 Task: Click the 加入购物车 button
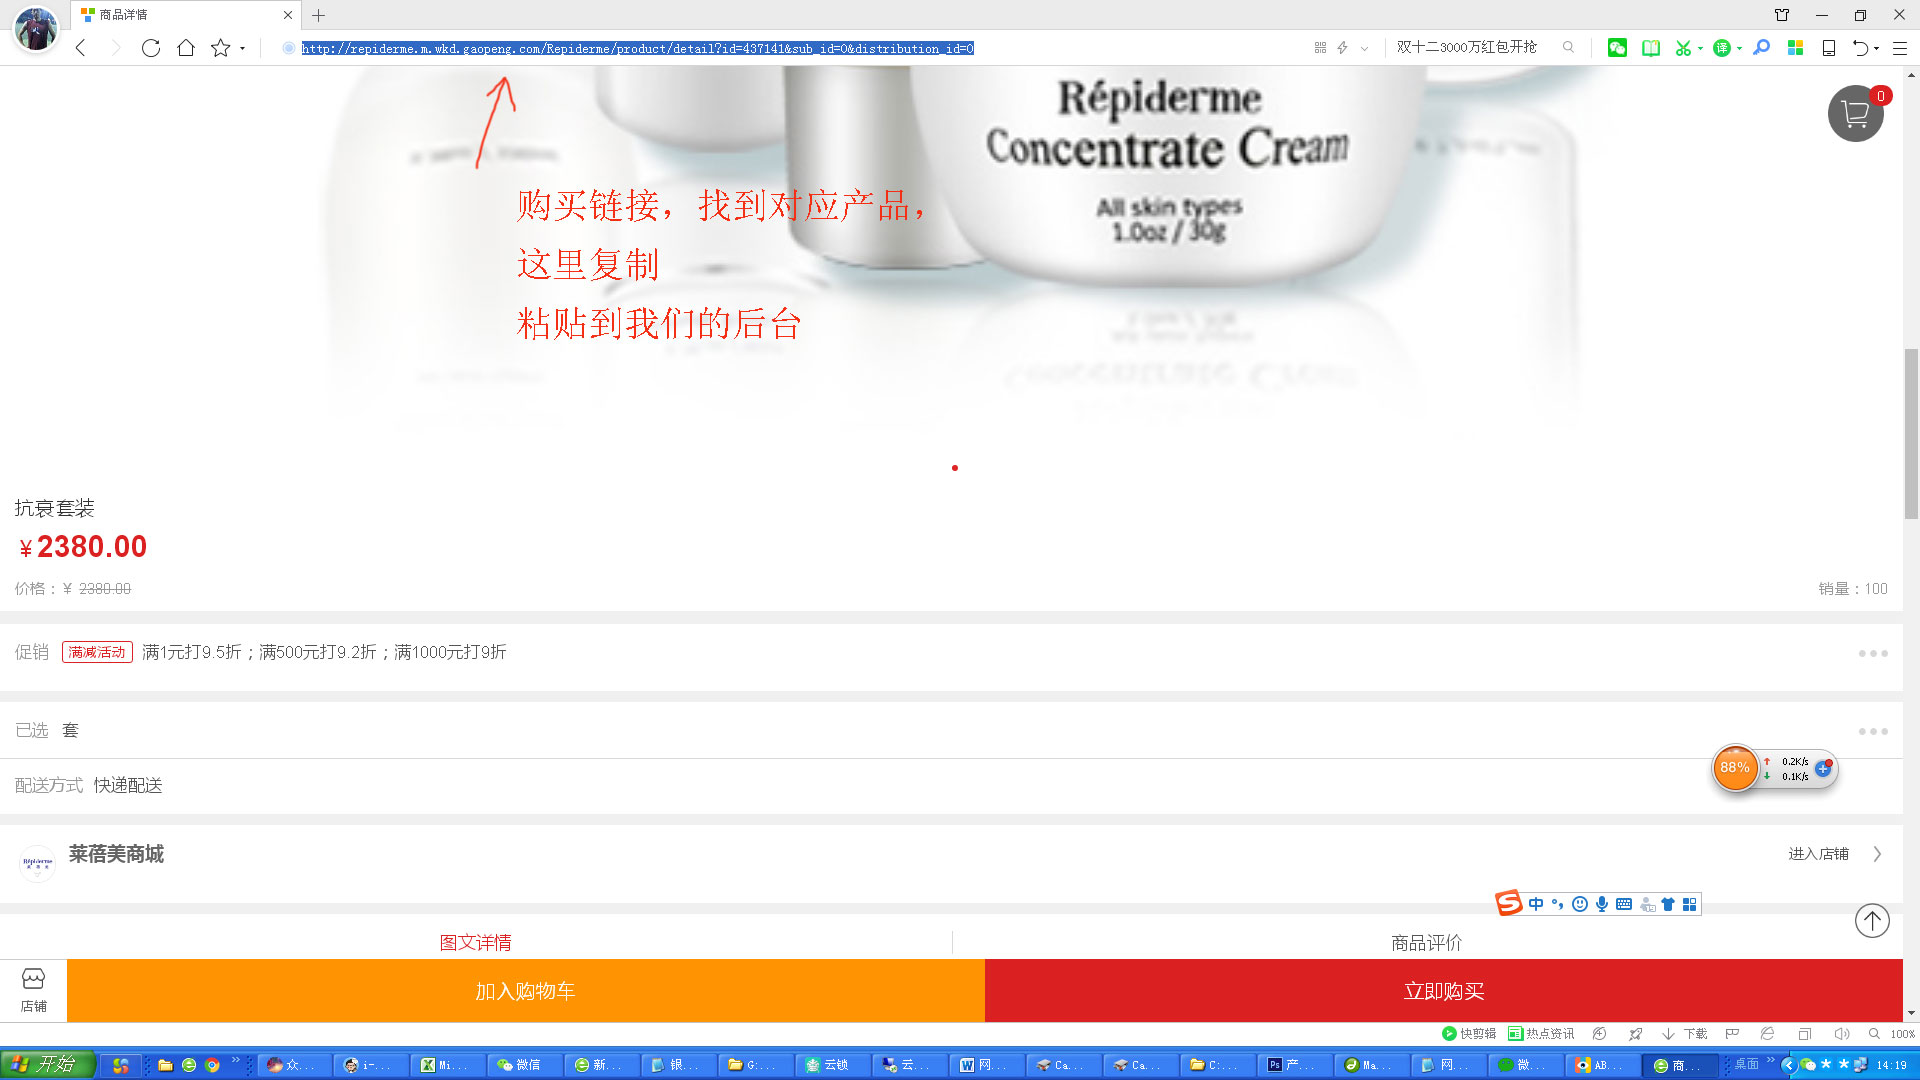(x=525, y=991)
